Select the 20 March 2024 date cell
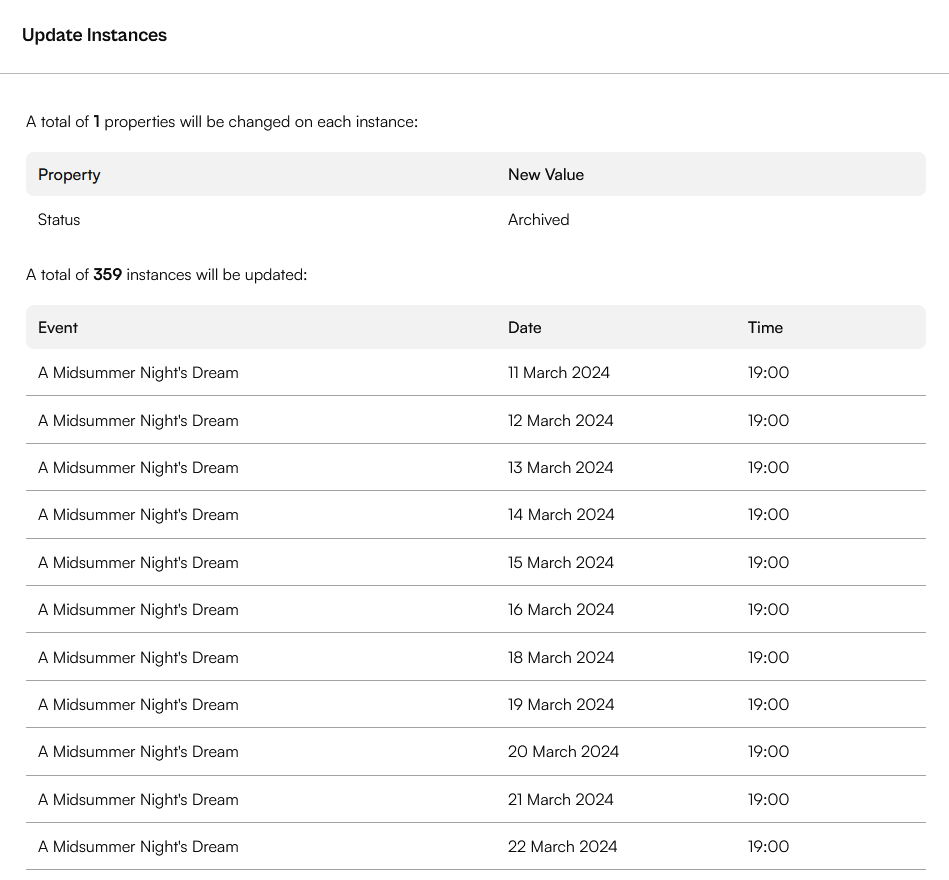The image size is (949, 880). click(x=563, y=752)
